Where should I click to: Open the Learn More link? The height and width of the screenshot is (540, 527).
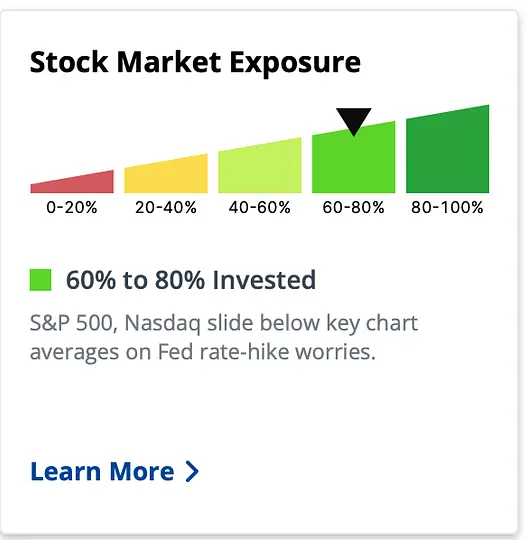[114, 471]
